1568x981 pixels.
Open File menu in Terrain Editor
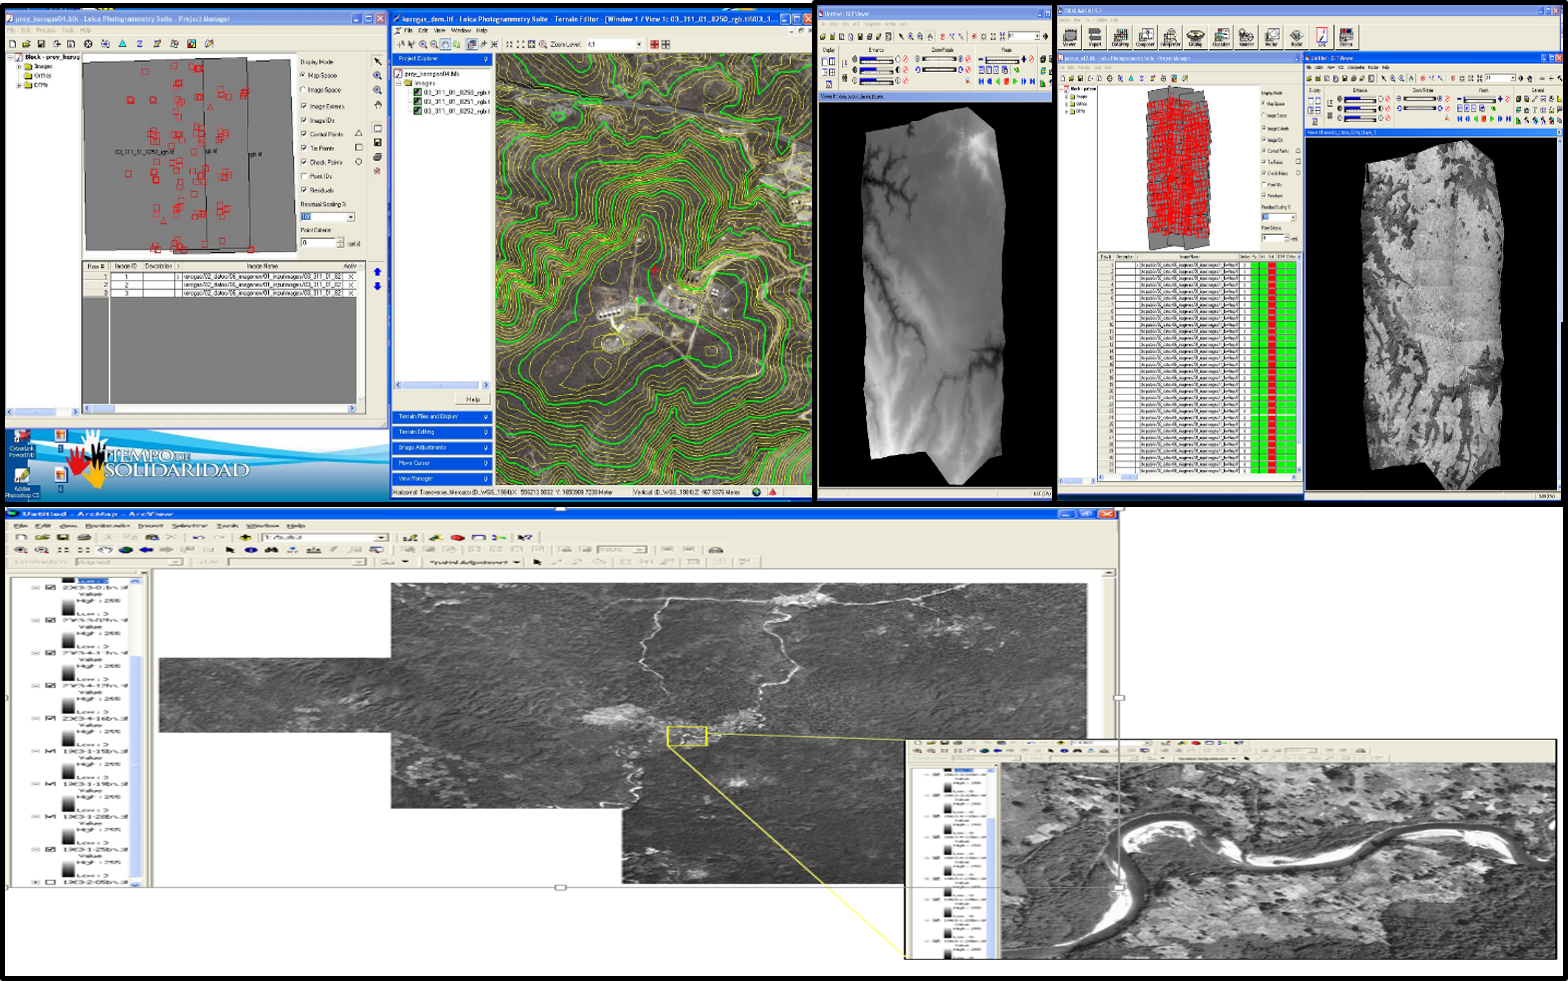coord(409,31)
